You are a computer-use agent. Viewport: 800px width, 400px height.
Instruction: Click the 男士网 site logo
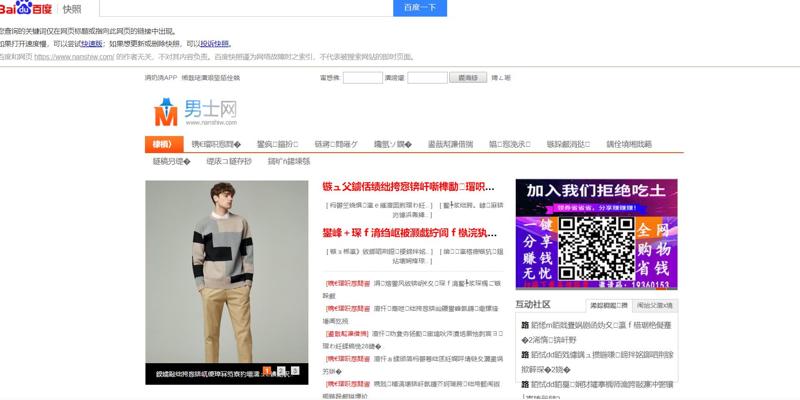pos(195,112)
